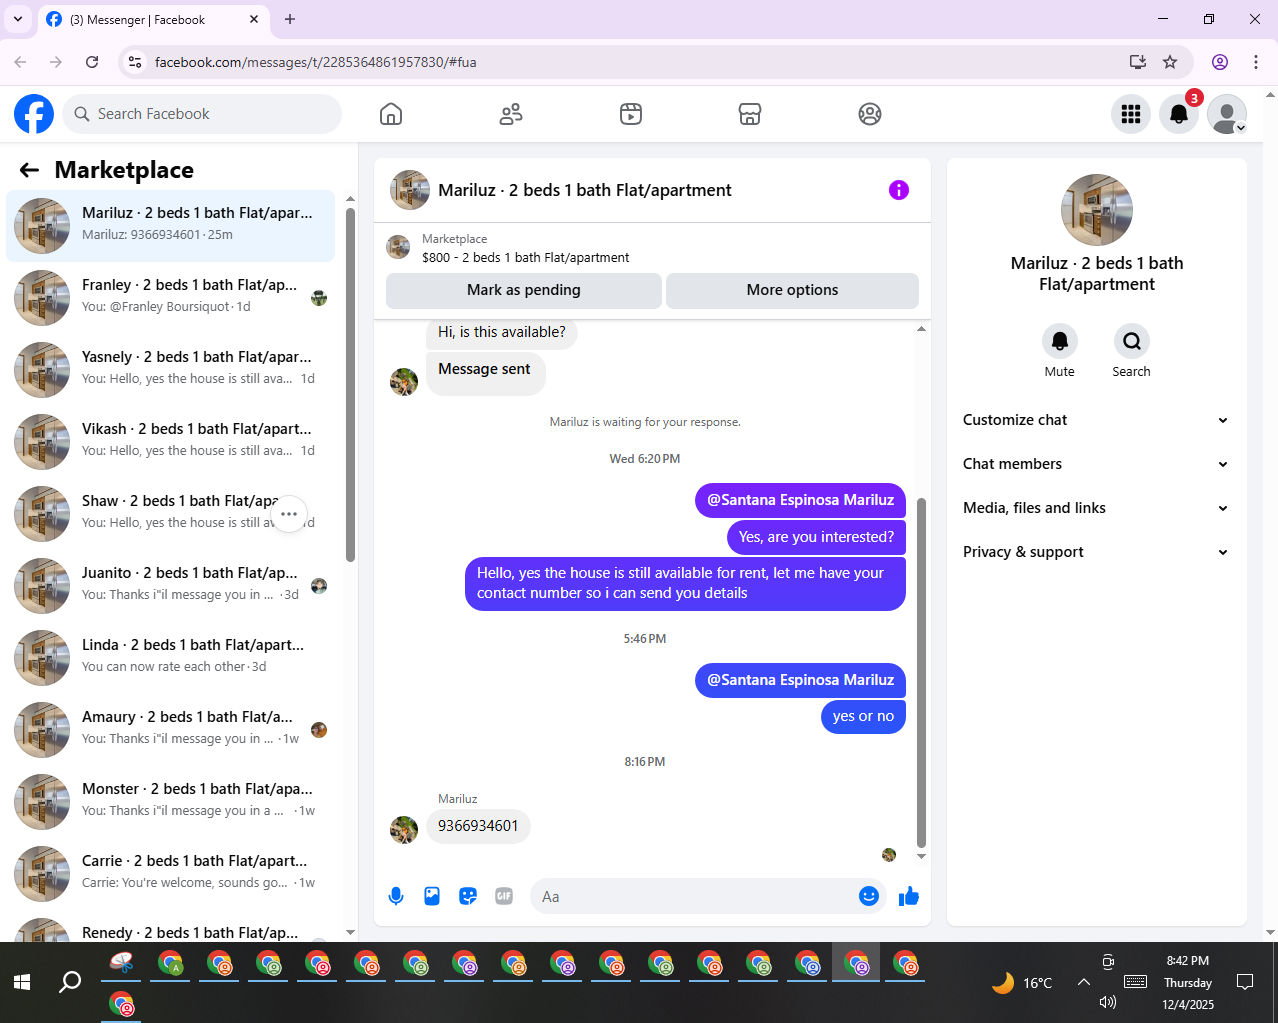Click the conversation list scrollbar
The image size is (1278, 1023).
[350, 385]
